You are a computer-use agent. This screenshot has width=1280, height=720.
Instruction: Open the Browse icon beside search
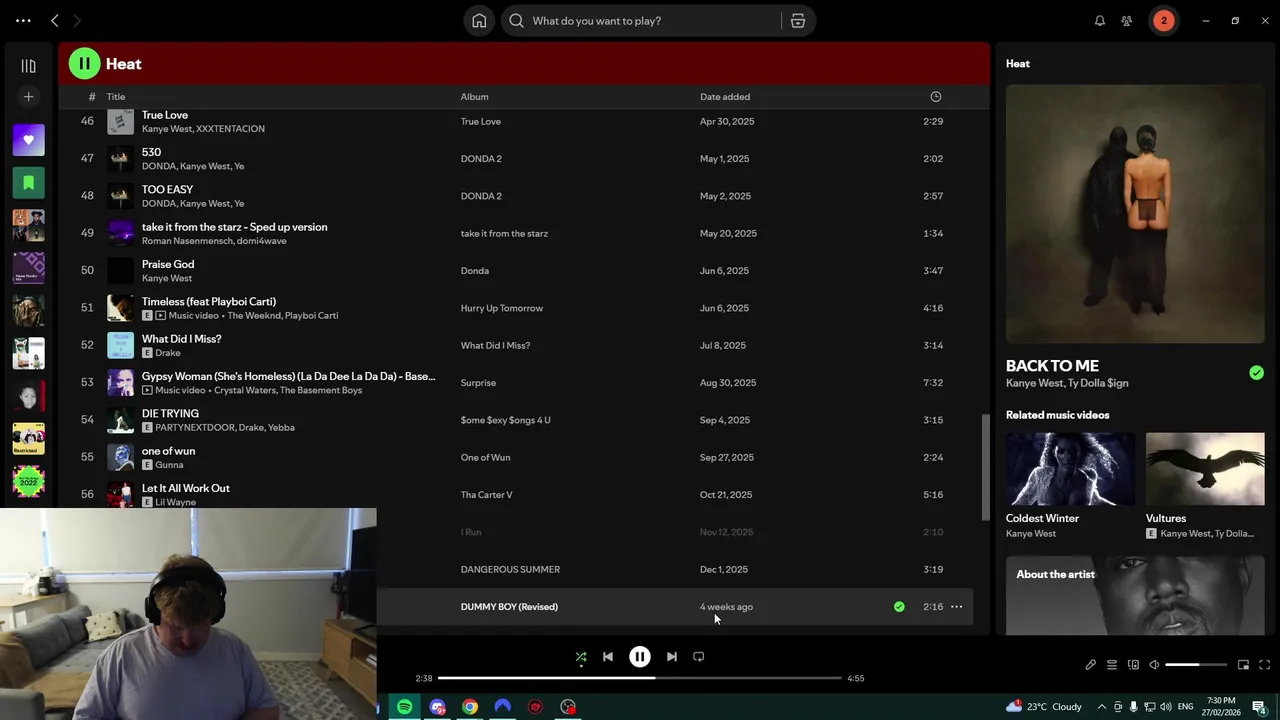point(798,20)
